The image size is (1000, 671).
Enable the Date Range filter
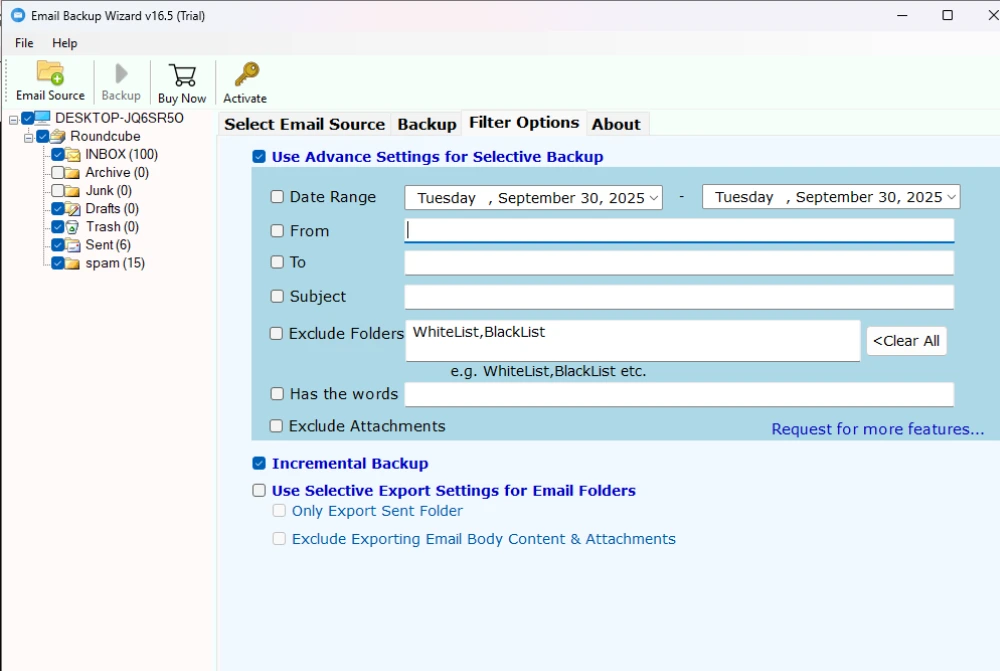(x=276, y=197)
